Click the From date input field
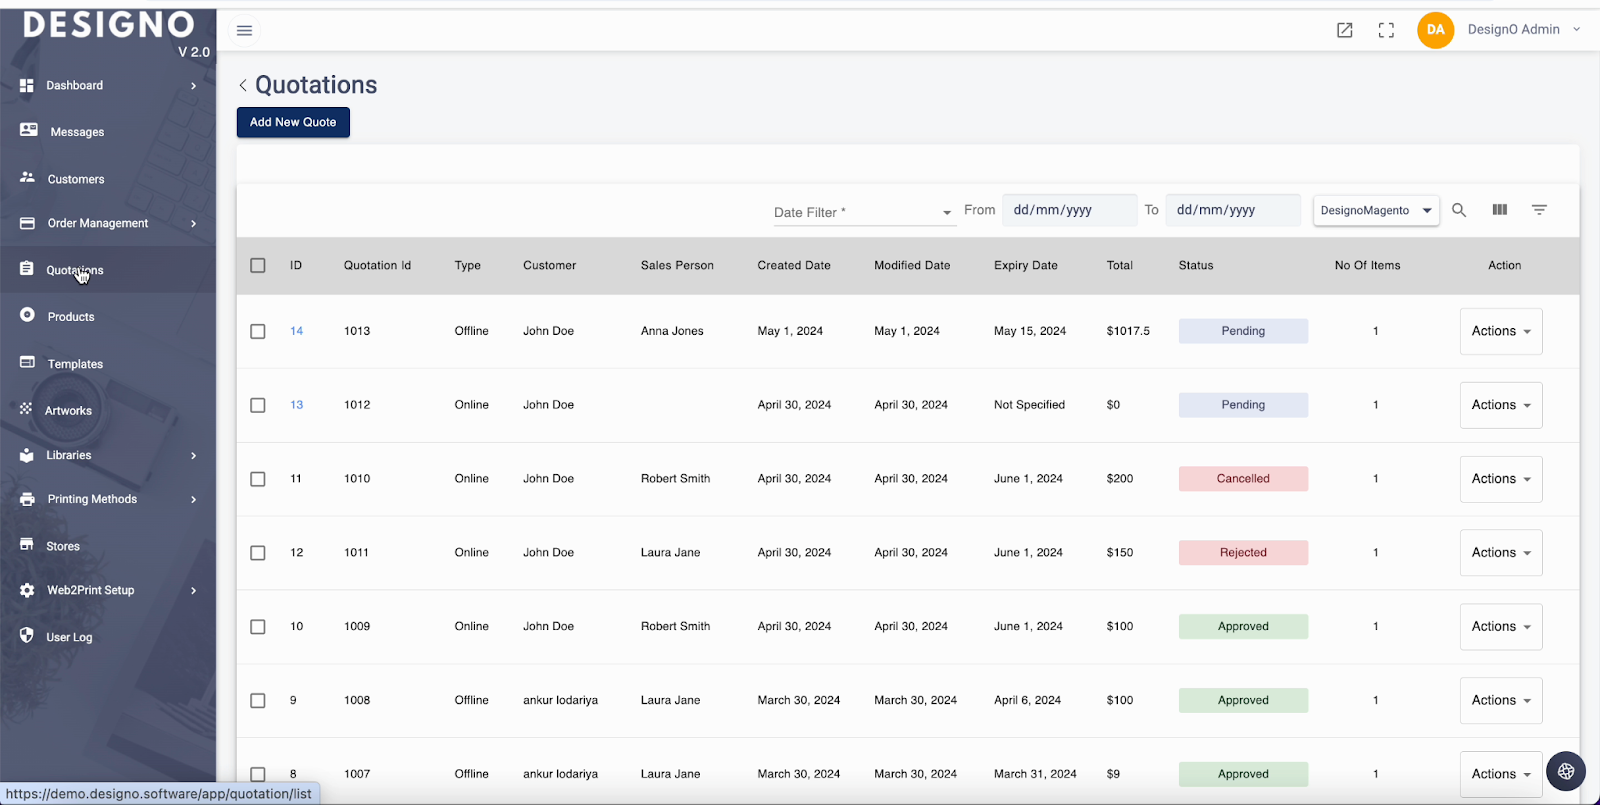This screenshot has height=805, width=1600. tap(1068, 210)
